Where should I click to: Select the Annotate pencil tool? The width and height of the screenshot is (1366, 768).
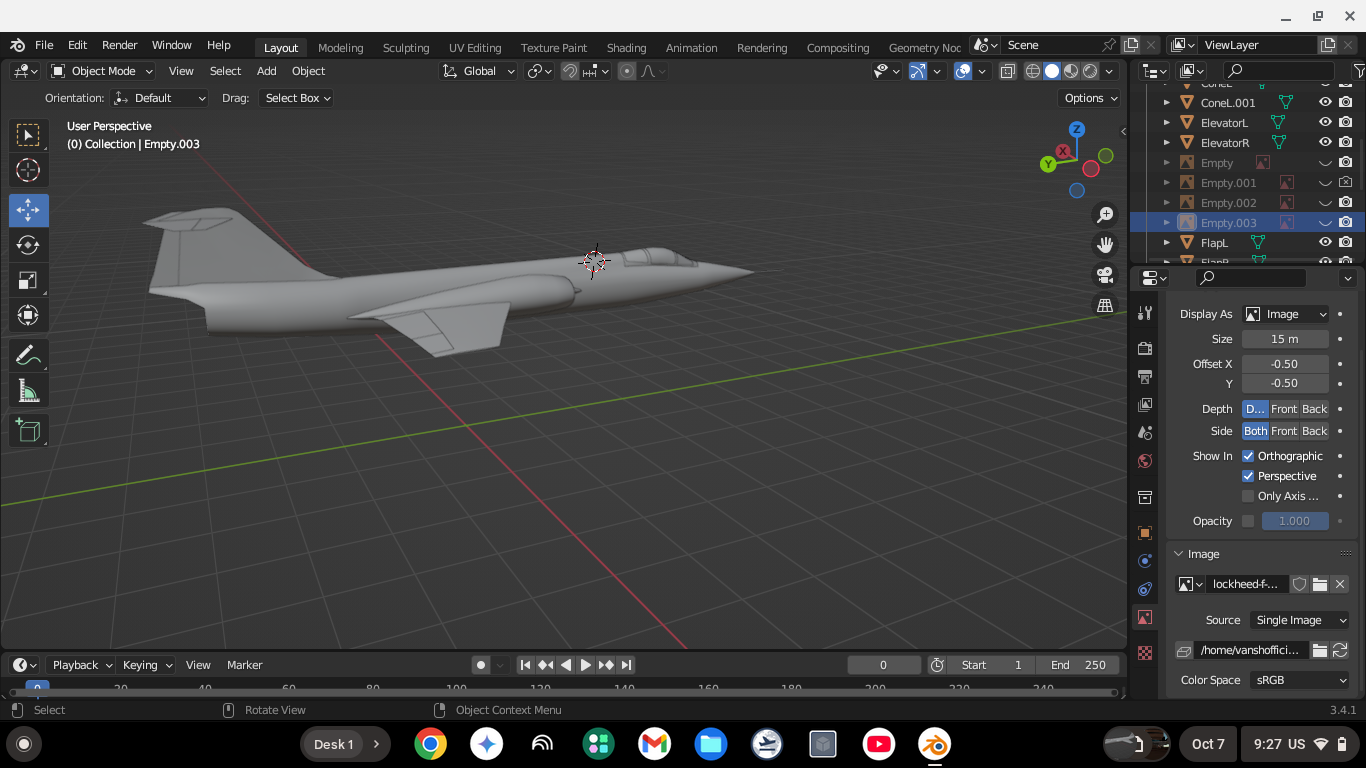point(28,355)
